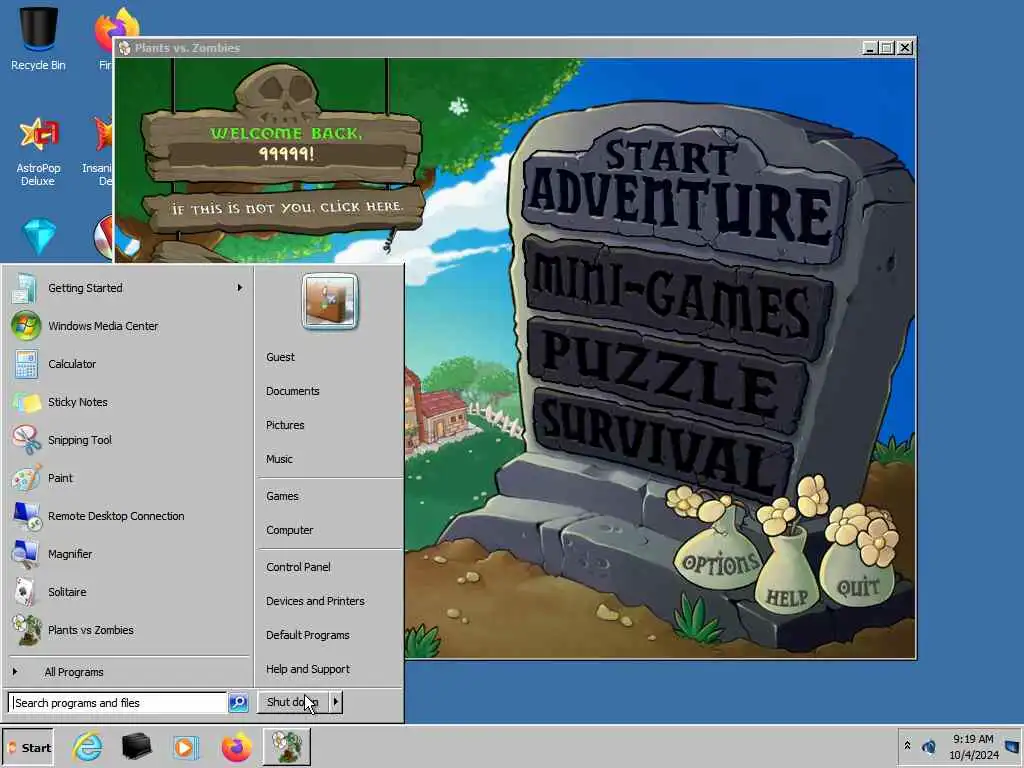Launch the Snipping Tool

point(128,440)
